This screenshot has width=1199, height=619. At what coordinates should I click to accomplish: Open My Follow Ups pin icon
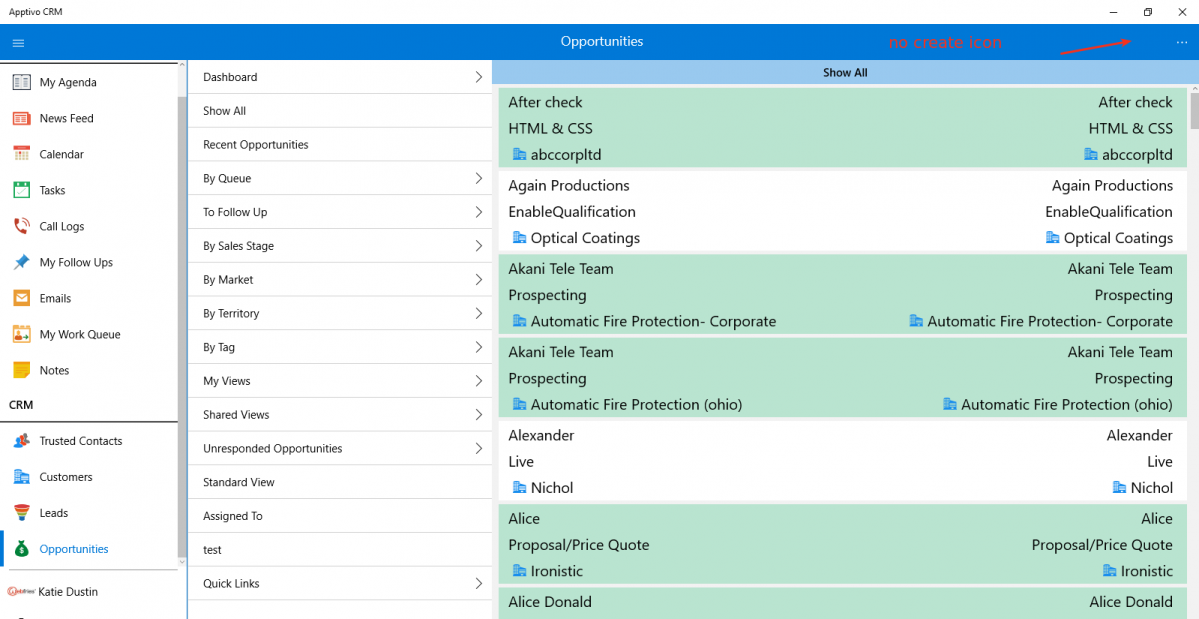coord(21,262)
